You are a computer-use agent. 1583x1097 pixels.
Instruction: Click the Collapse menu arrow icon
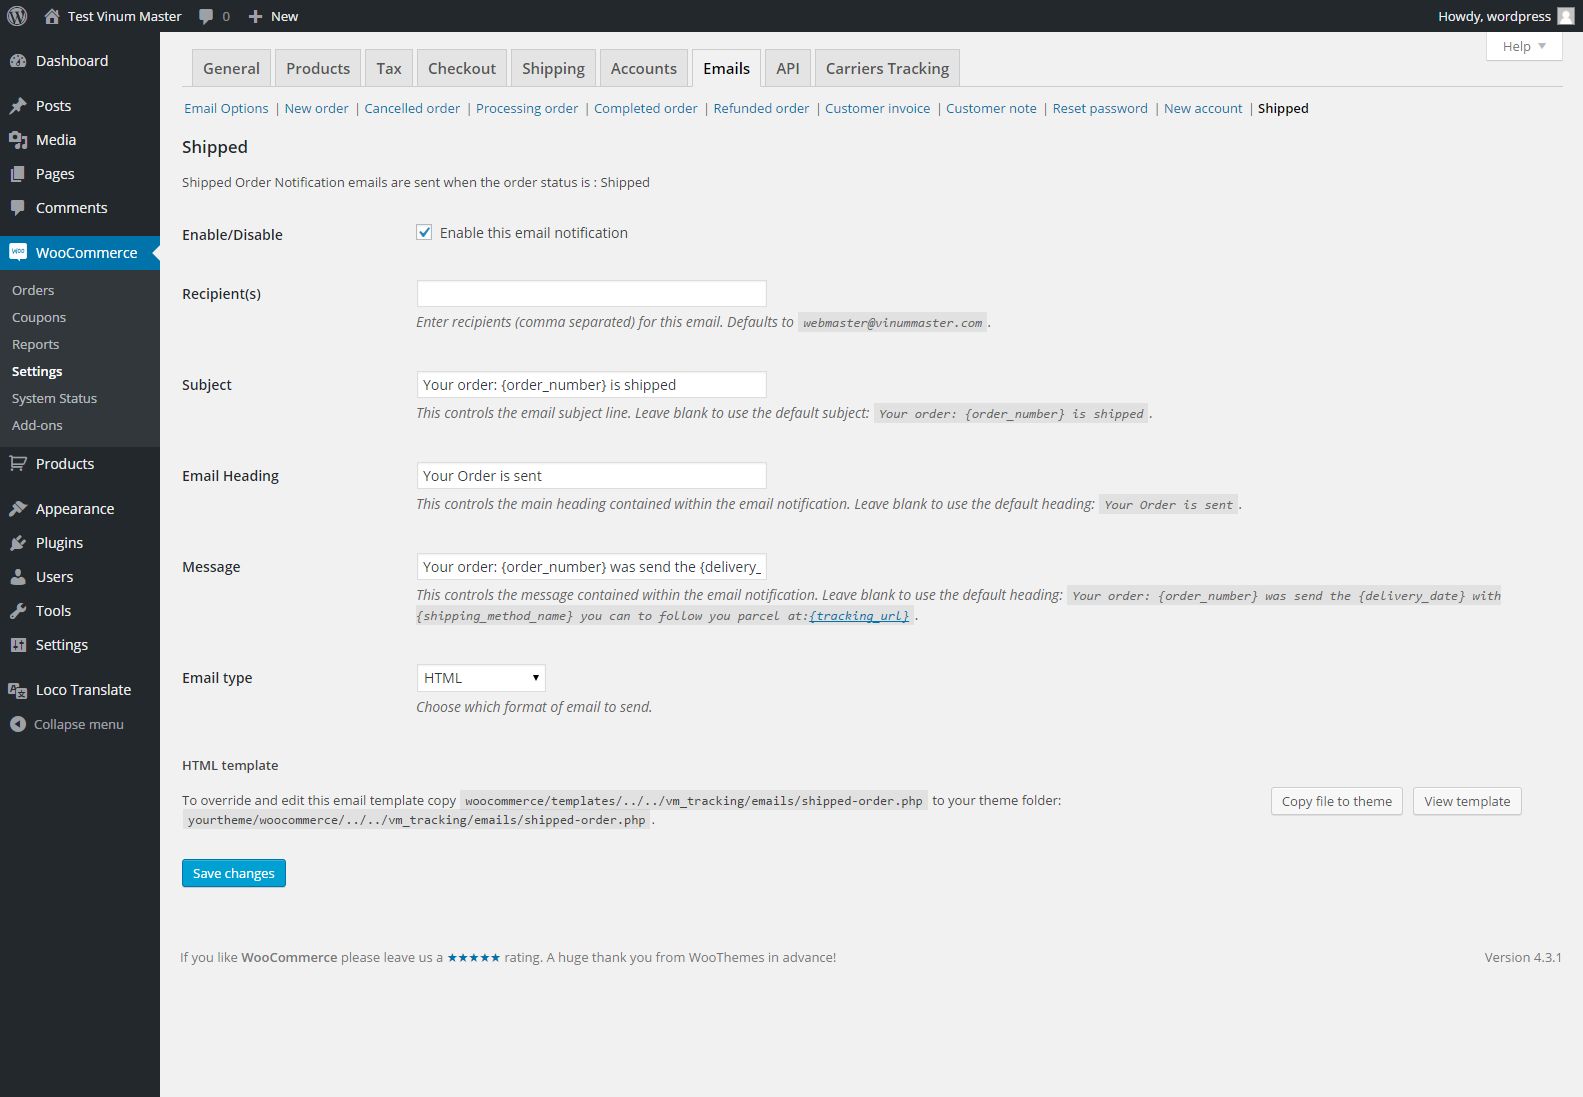click(18, 724)
